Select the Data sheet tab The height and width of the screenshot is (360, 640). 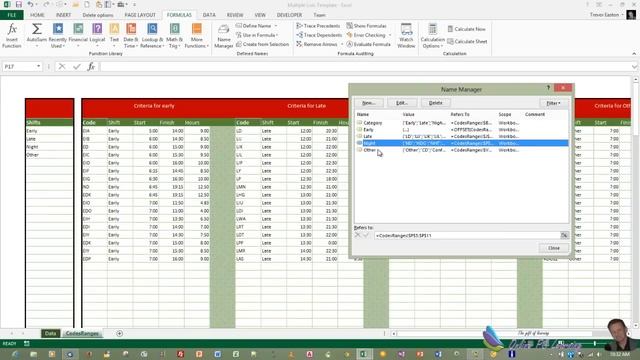(x=51, y=333)
